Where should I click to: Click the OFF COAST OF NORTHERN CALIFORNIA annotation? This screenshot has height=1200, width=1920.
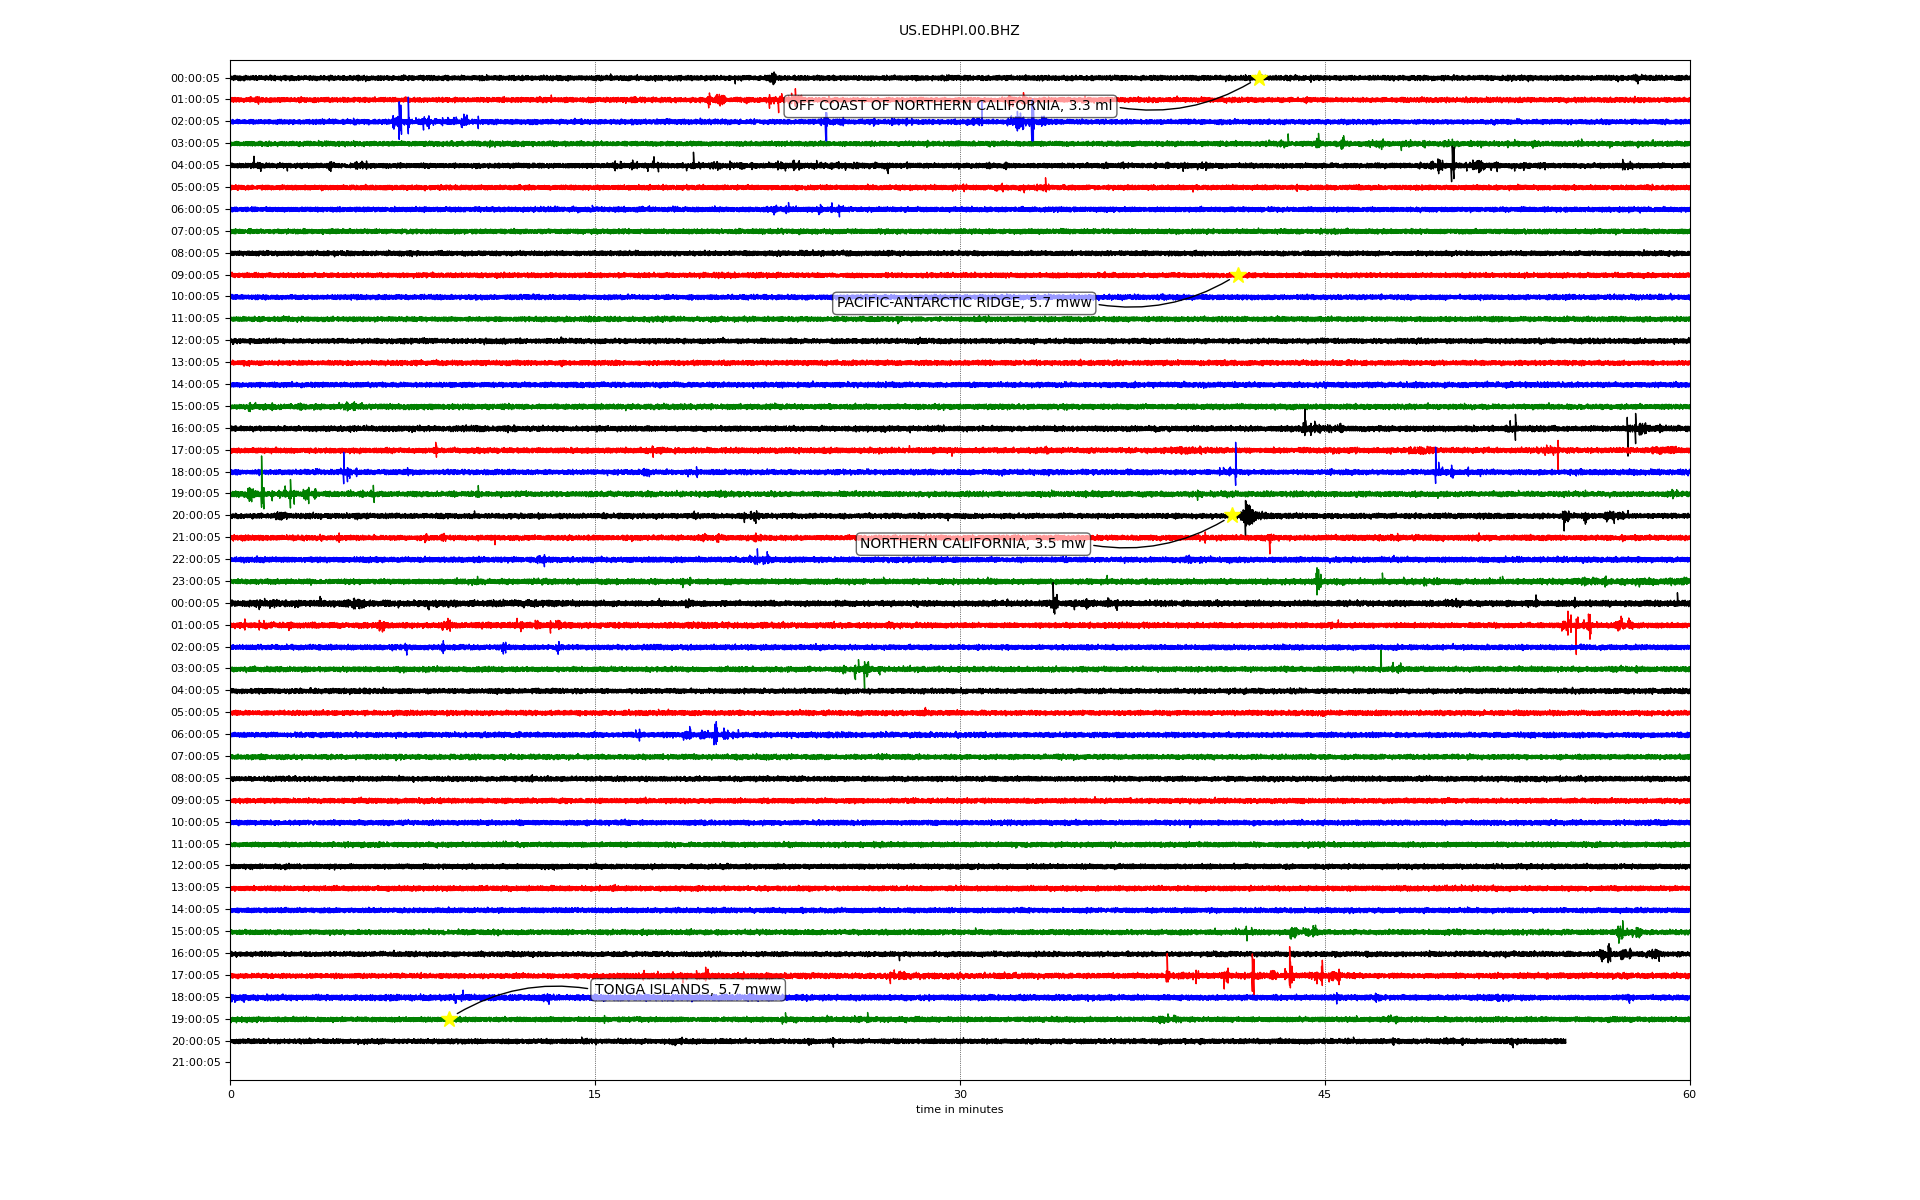[x=949, y=106]
